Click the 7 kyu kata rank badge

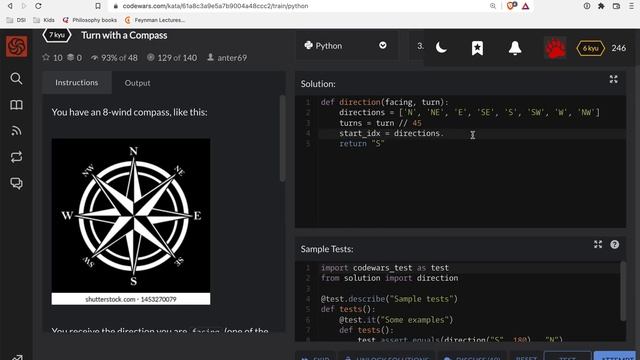click(x=57, y=35)
